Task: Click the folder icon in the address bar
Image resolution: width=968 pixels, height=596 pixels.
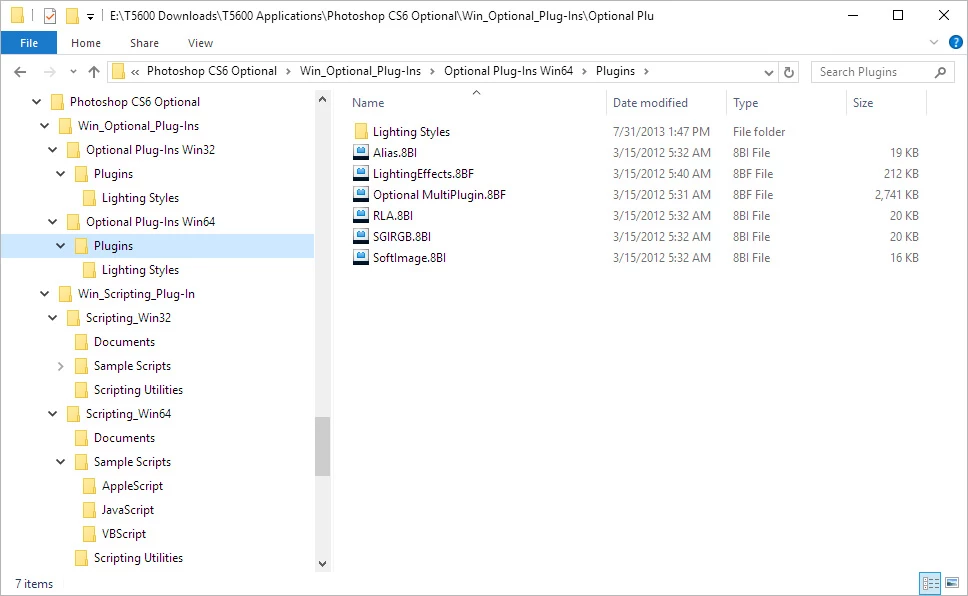Action: click(119, 72)
